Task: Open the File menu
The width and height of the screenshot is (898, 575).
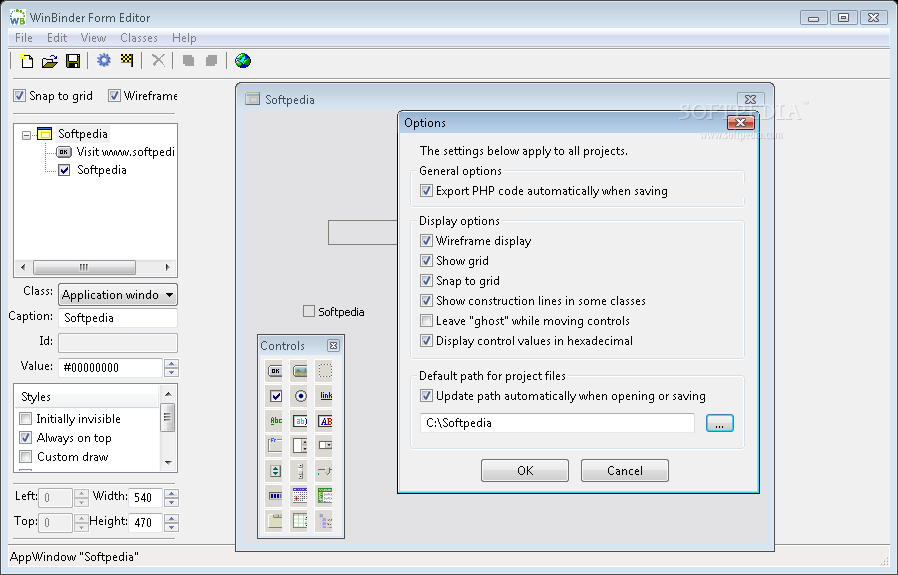Action: [23, 38]
